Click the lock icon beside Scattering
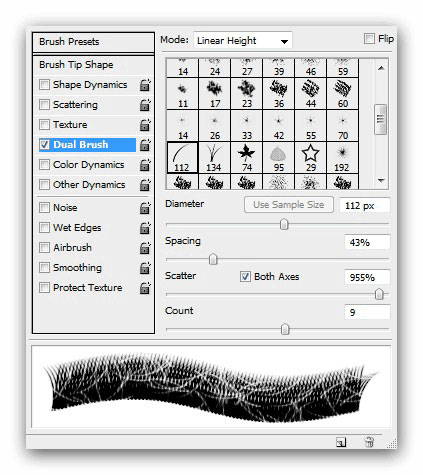423x475 pixels. [145, 105]
